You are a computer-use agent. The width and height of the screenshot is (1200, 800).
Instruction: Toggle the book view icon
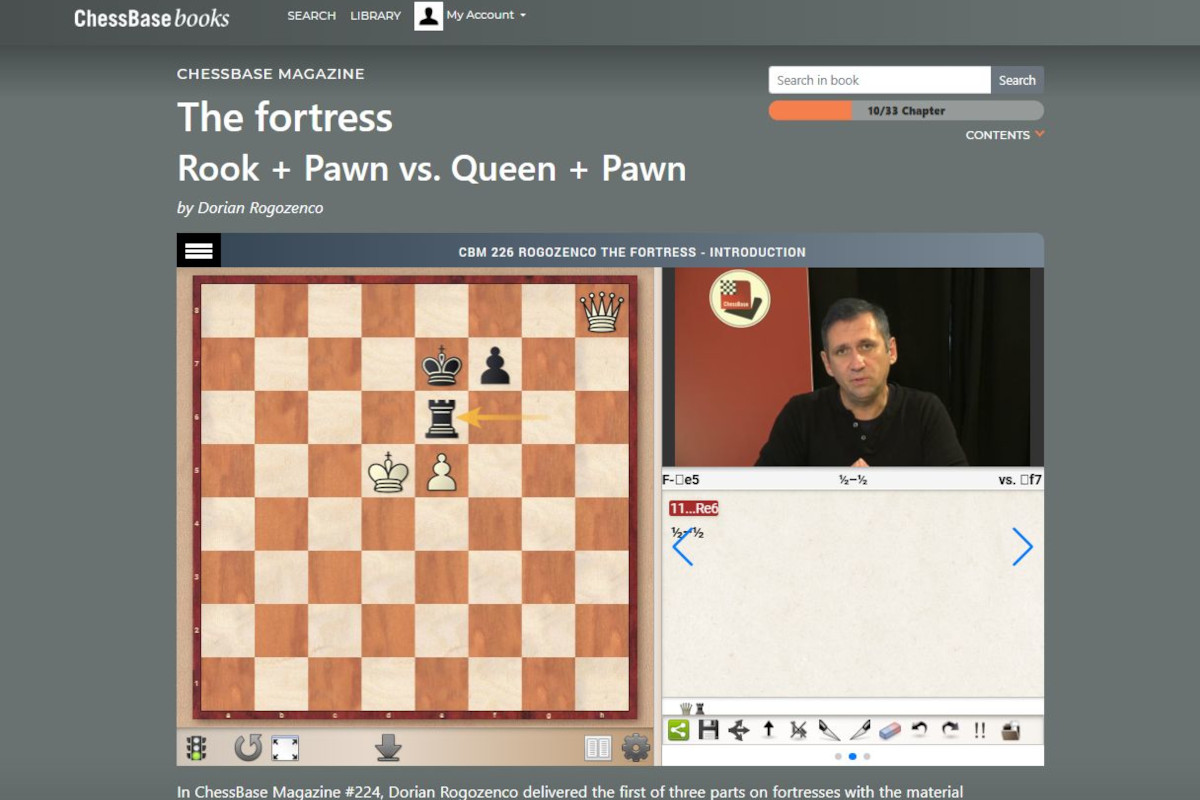pyautogui.click(x=597, y=747)
